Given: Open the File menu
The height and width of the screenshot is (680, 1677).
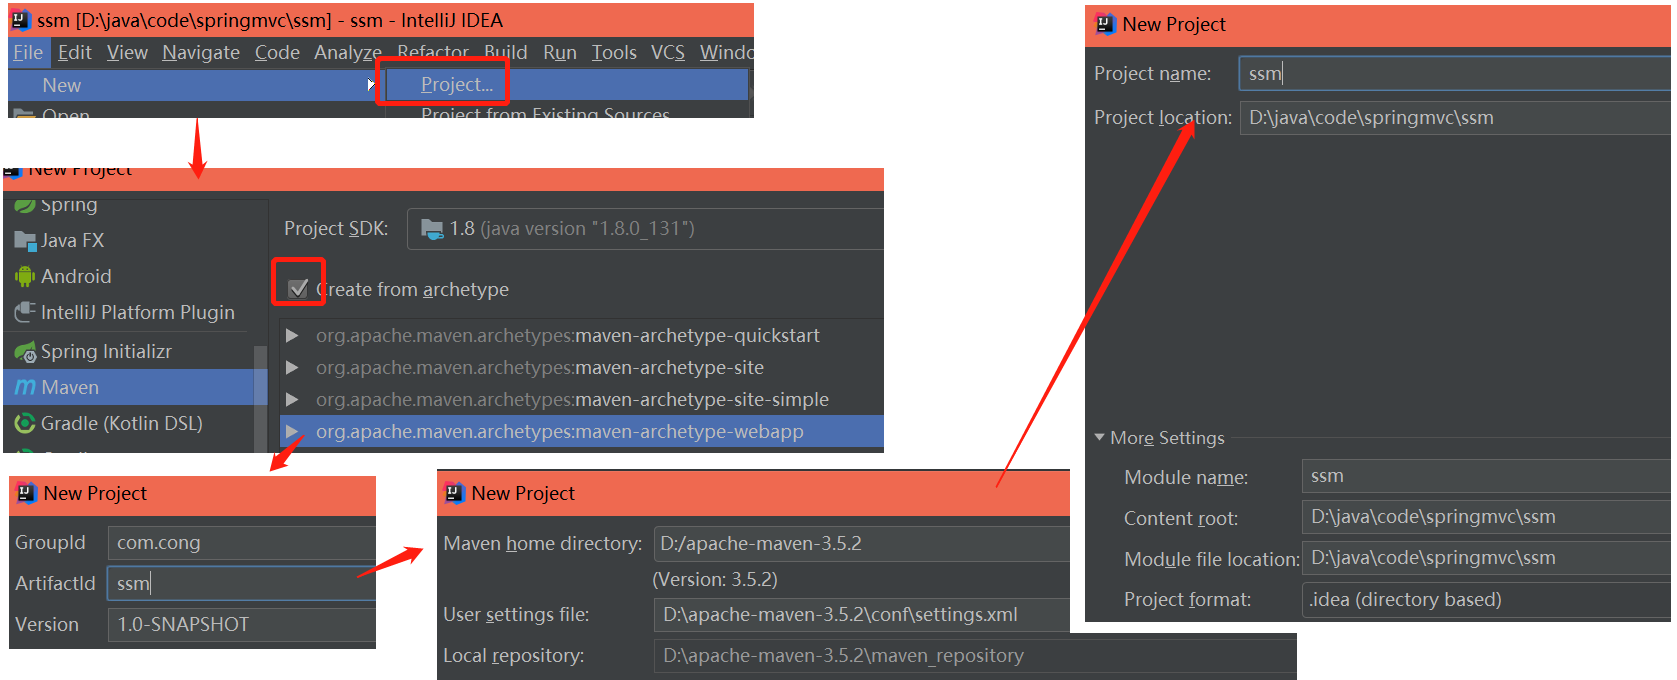Looking at the screenshot, I should [28, 53].
